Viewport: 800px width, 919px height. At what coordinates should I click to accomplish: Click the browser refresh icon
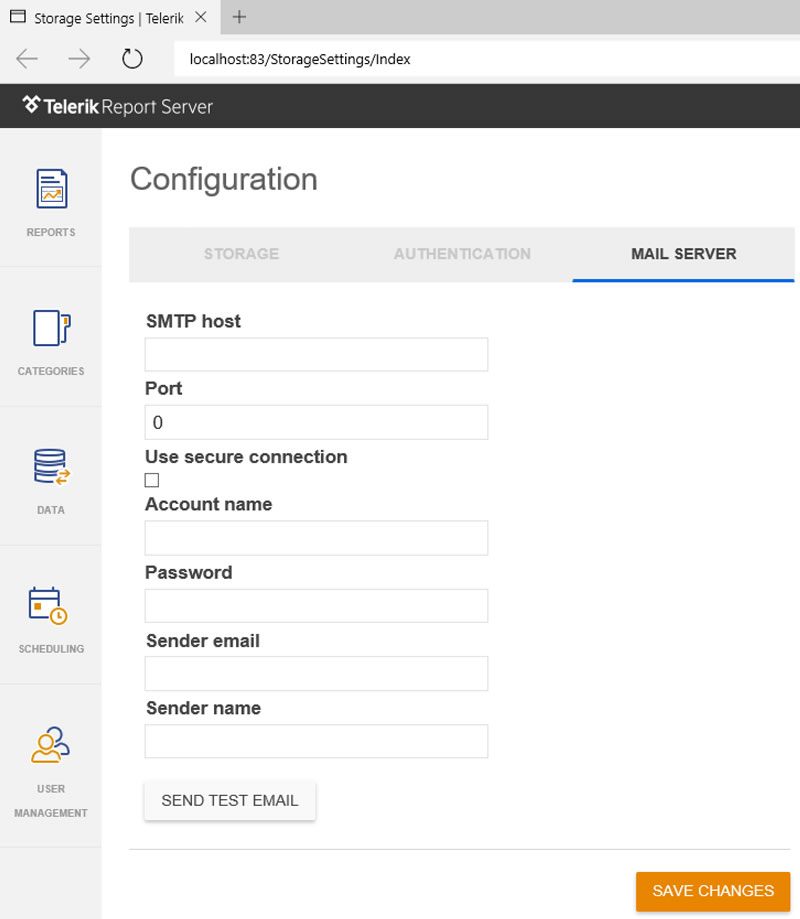(132, 59)
